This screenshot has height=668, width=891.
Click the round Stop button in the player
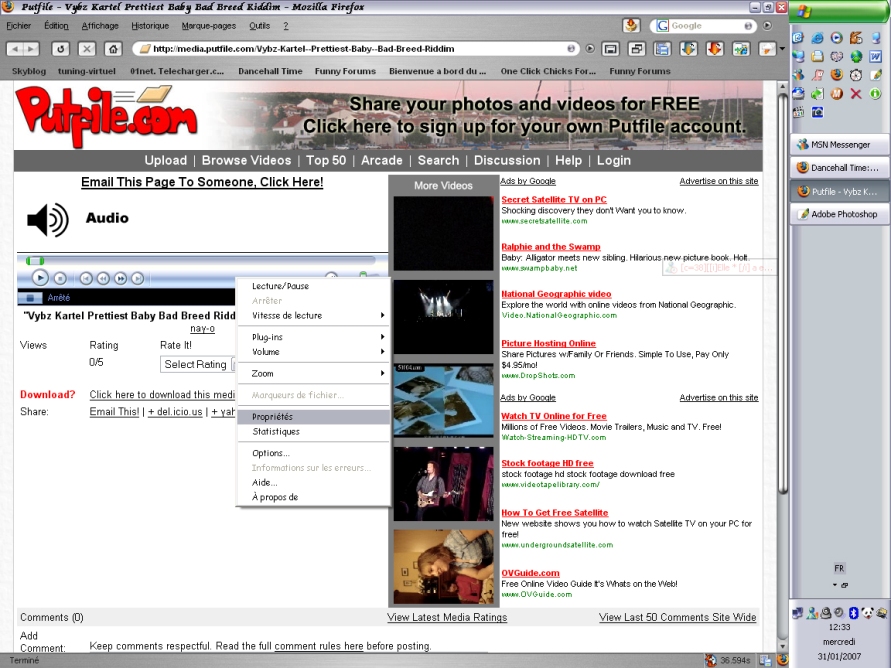(60, 278)
